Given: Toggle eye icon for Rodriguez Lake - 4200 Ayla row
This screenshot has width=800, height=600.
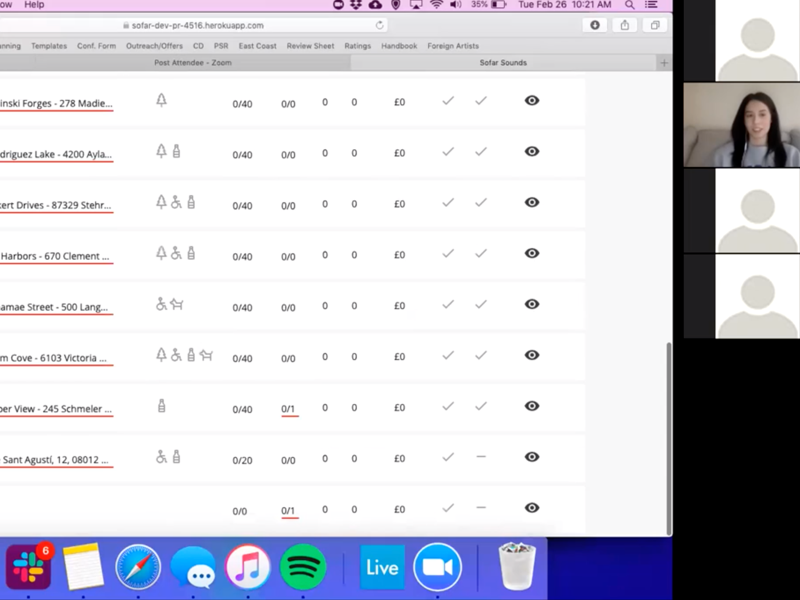Looking at the screenshot, I should pos(532,152).
